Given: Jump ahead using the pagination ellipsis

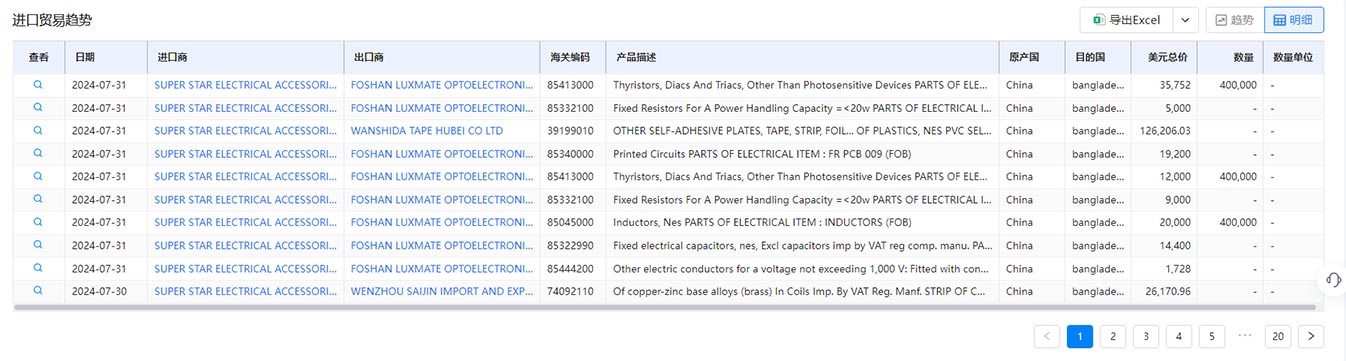Looking at the screenshot, I should click(x=1245, y=336).
